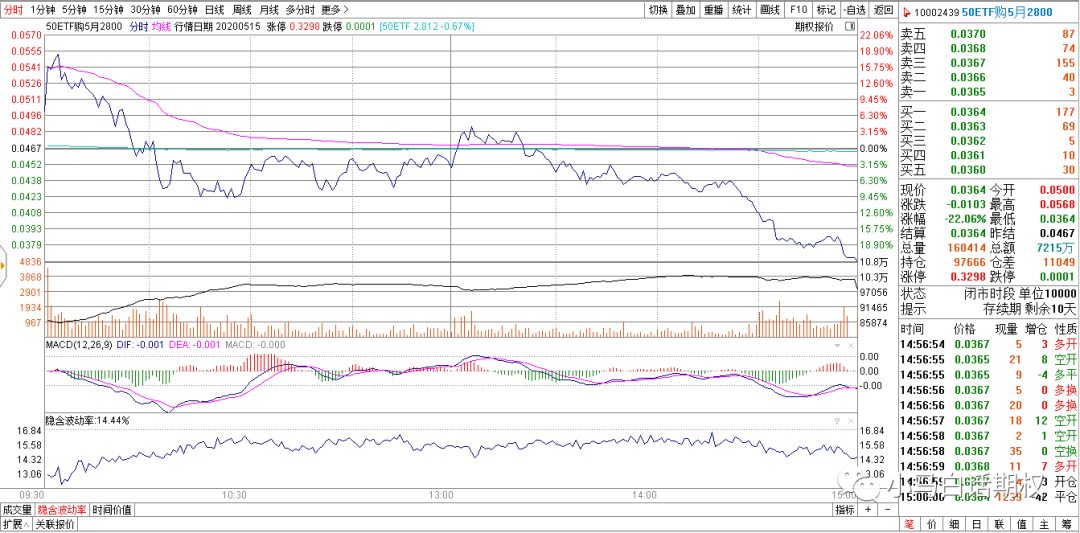Click the 标记 marker tool
The width and height of the screenshot is (1080, 533).
pos(826,9)
